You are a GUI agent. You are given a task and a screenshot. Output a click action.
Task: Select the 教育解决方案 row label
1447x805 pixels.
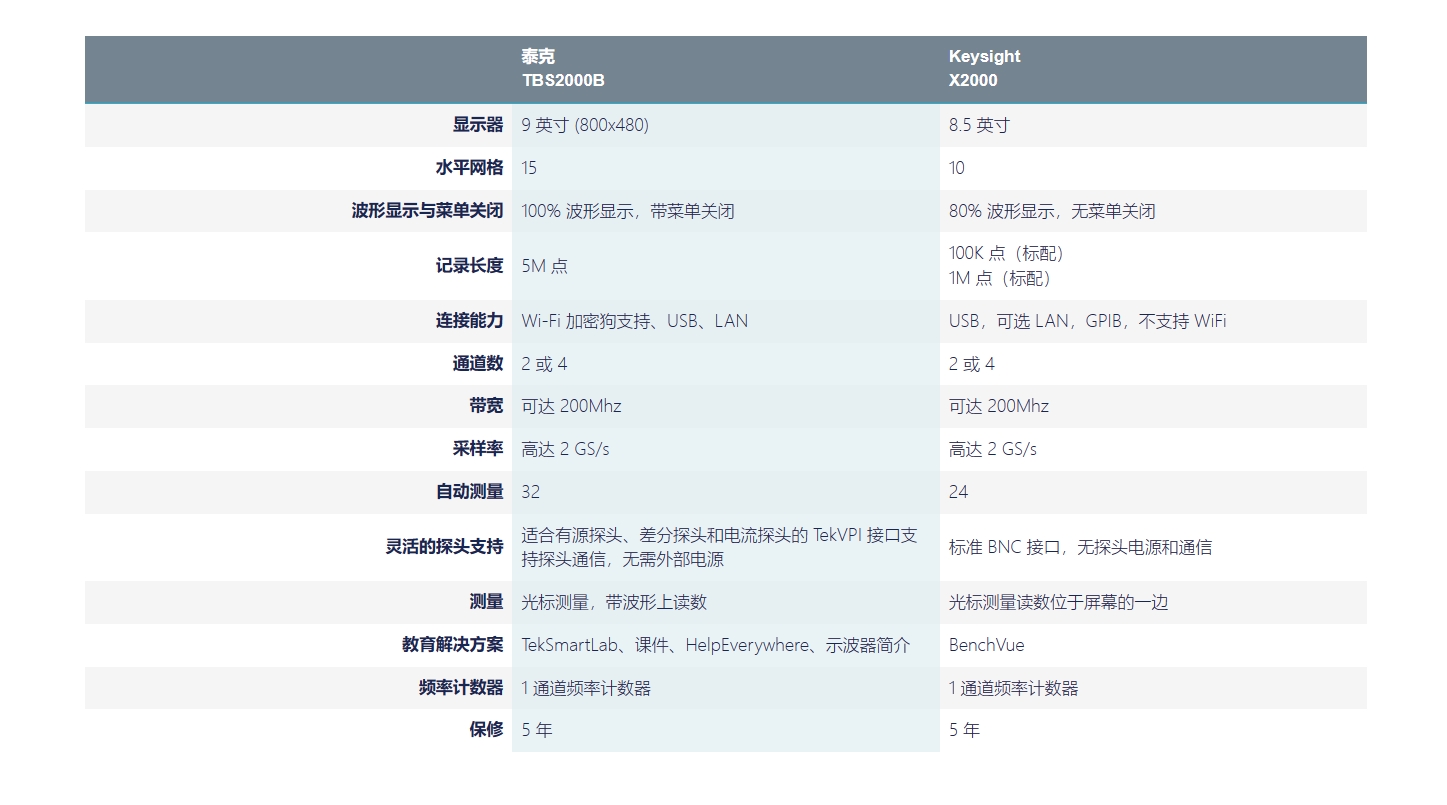452,645
